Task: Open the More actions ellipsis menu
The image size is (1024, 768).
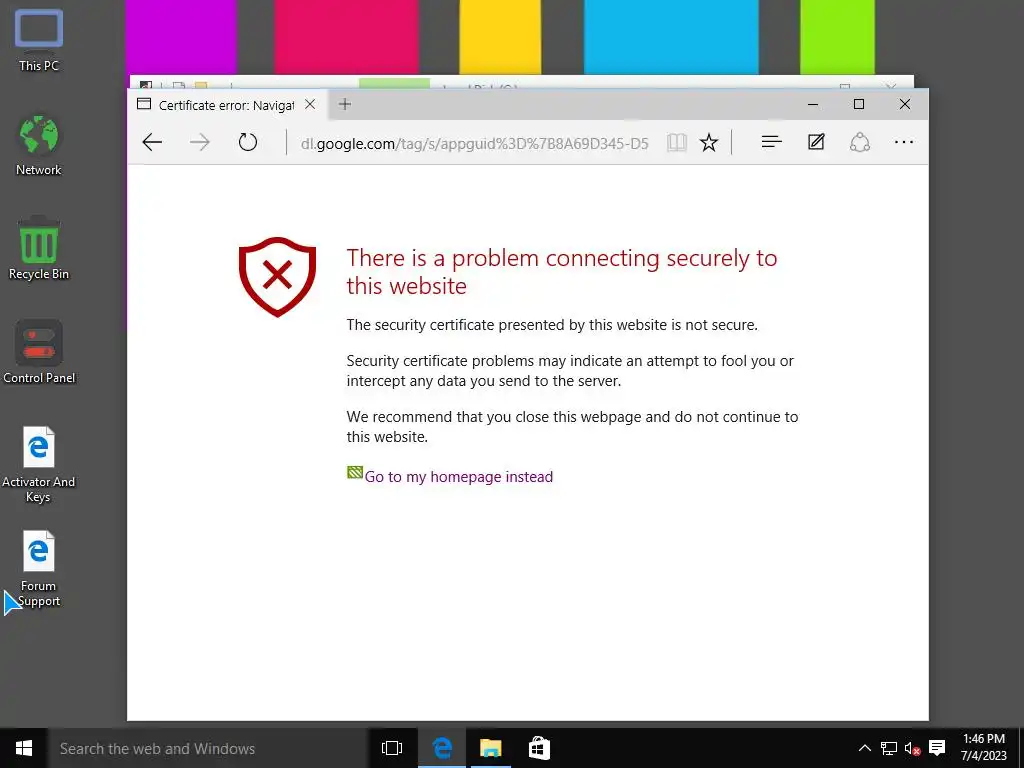Action: point(904,142)
